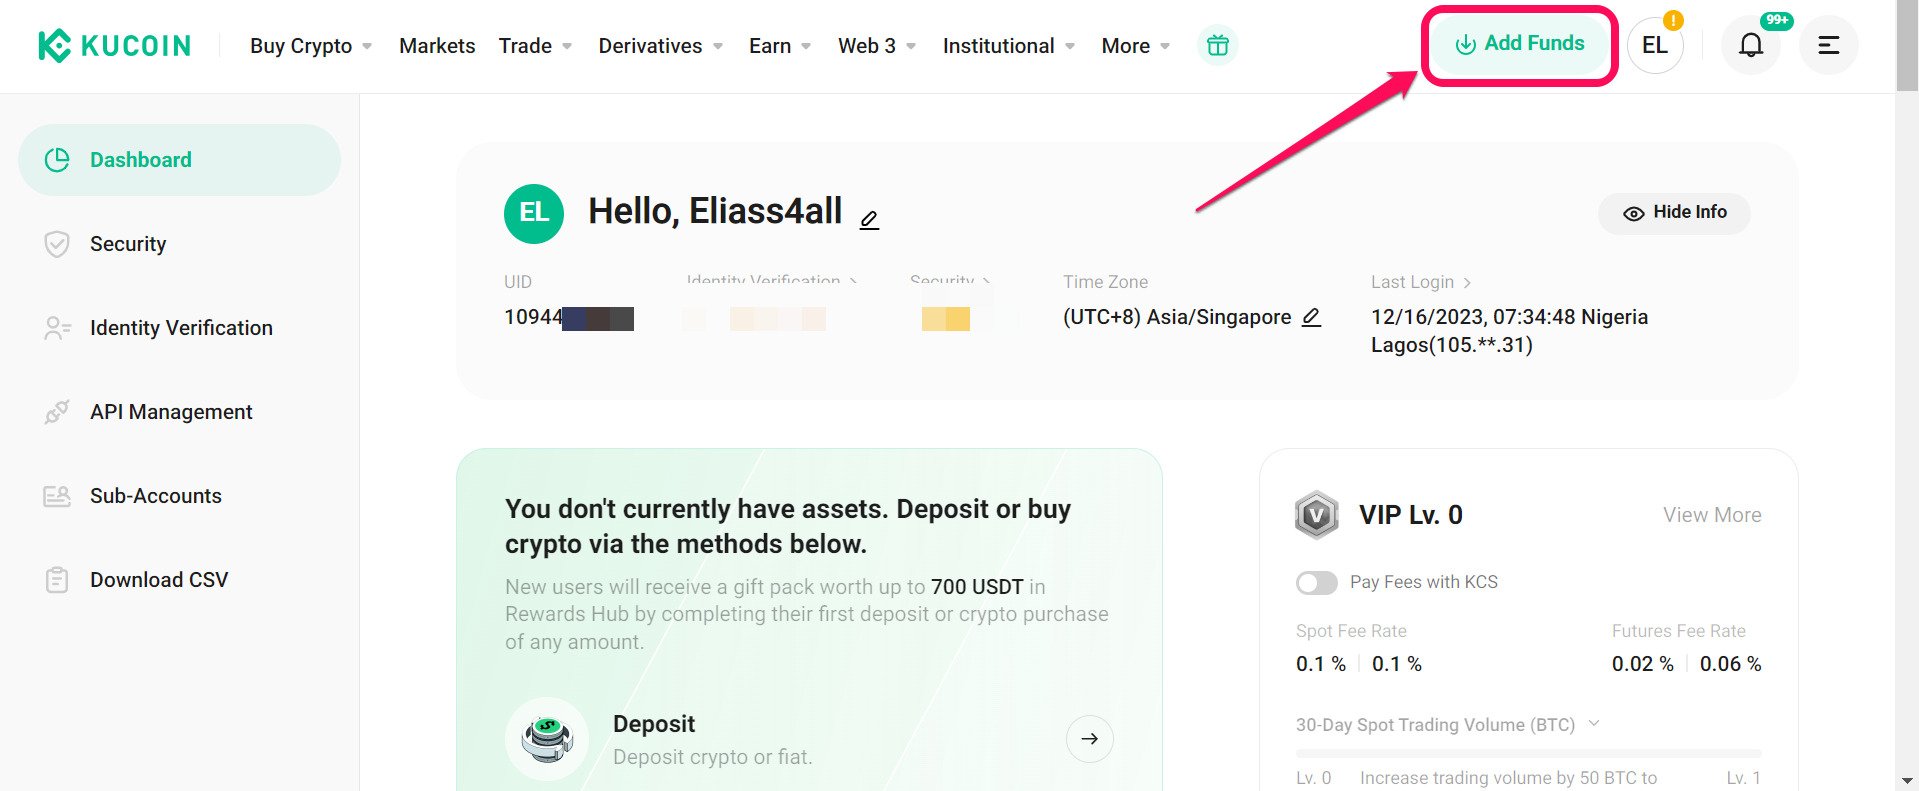Click the Identity Verification person icon
Image resolution: width=1919 pixels, height=791 pixels.
[57, 328]
